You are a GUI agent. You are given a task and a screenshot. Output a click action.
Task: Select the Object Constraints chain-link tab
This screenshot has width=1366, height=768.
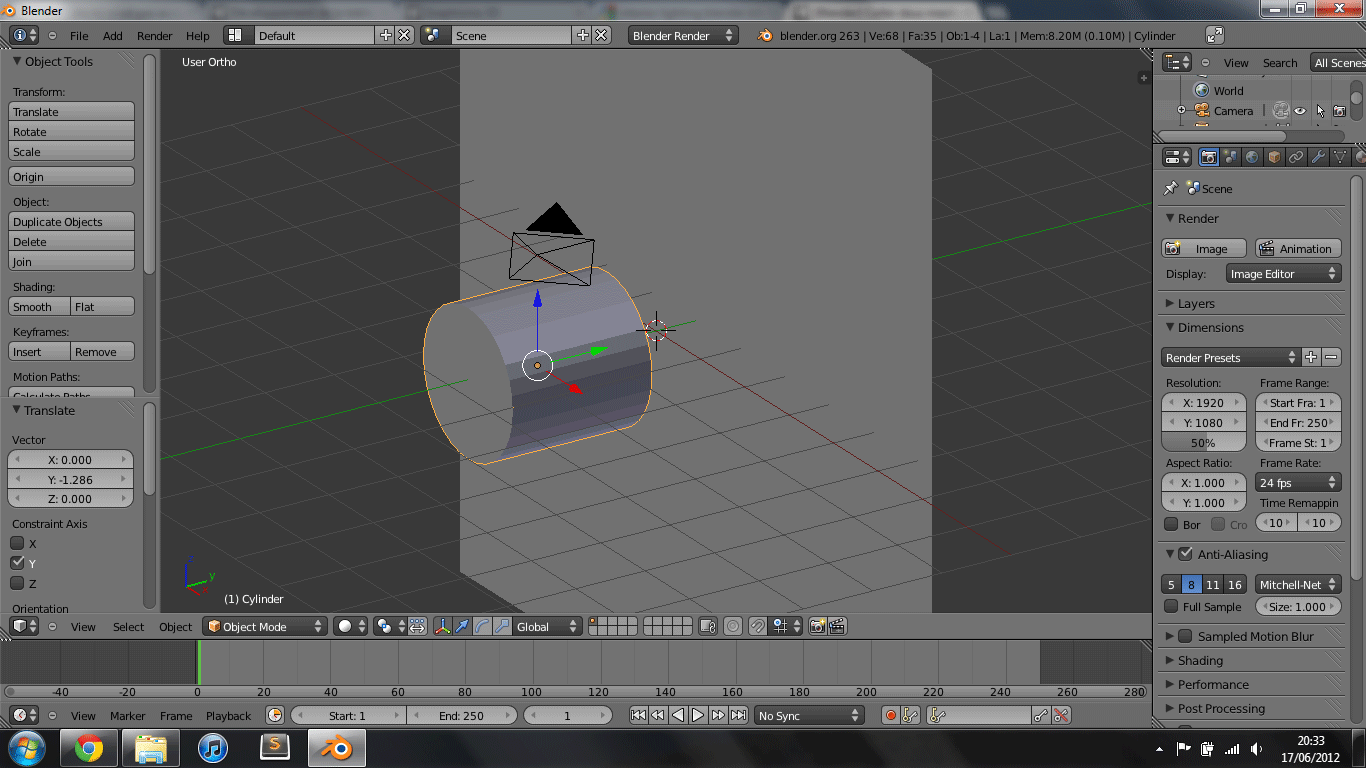[x=1297, y=157]
